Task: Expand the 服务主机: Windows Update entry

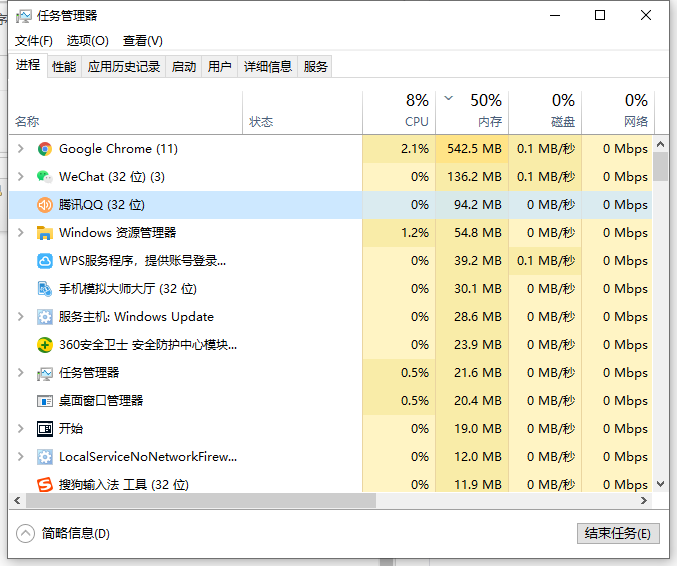Action: coord(21,317)
